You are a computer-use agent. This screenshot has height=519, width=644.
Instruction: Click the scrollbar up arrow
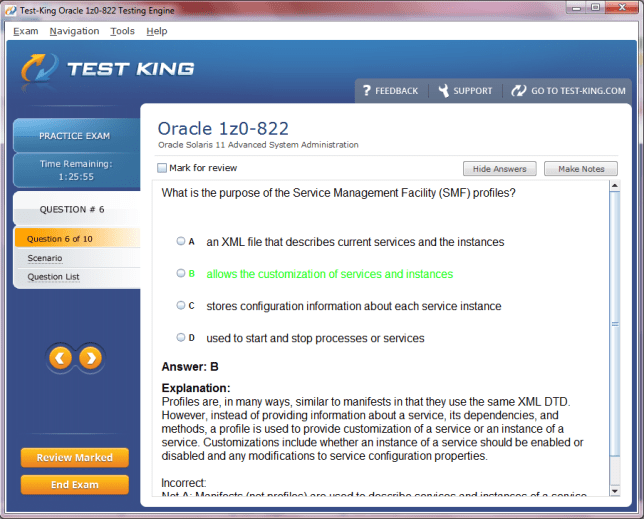click(x=614, y=186)
